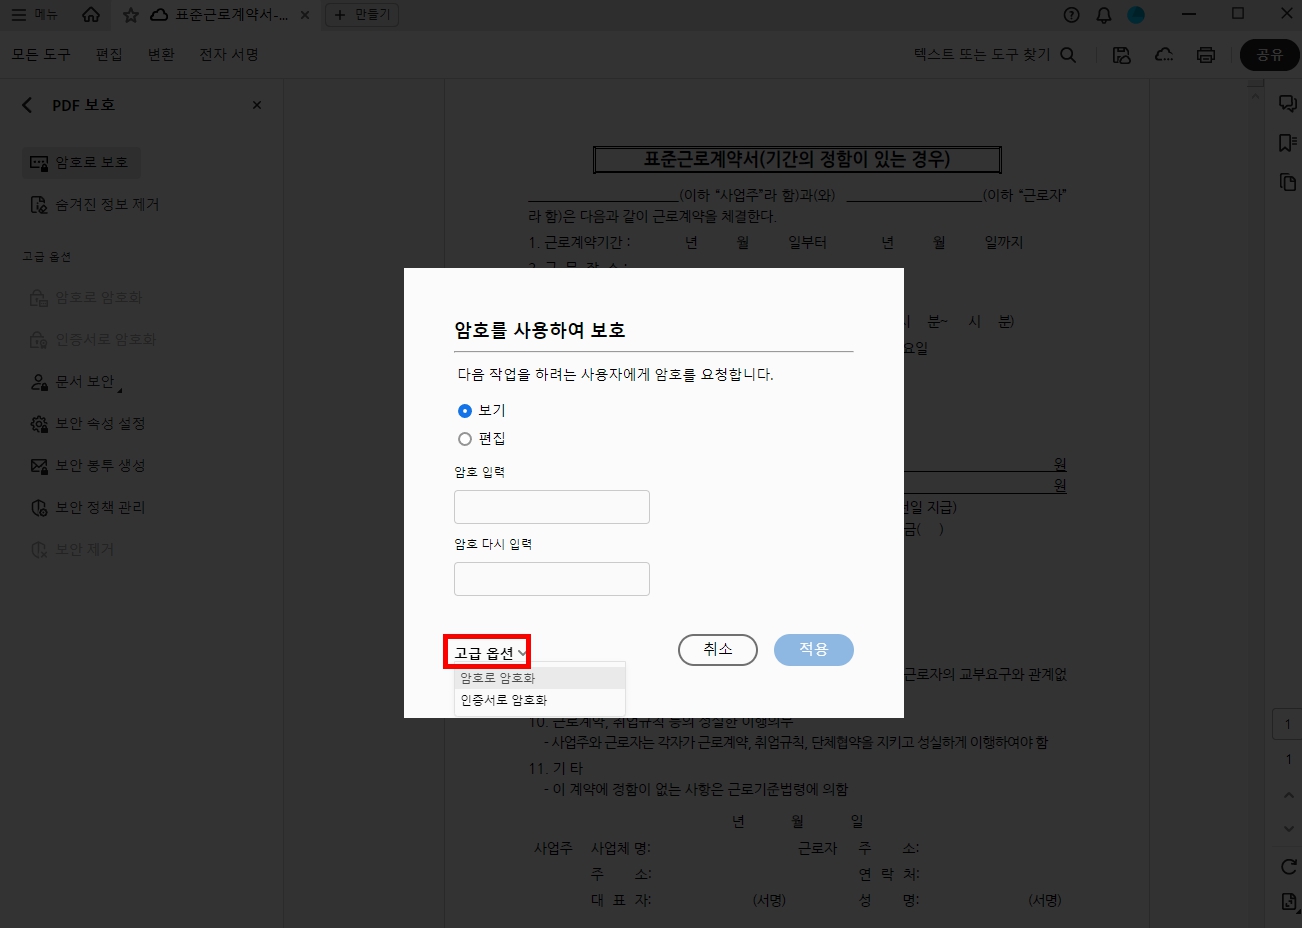This screenshot has width=1302, height=928.
Task: Star the document with the favorite icon
Action: [x=131, y=15]
